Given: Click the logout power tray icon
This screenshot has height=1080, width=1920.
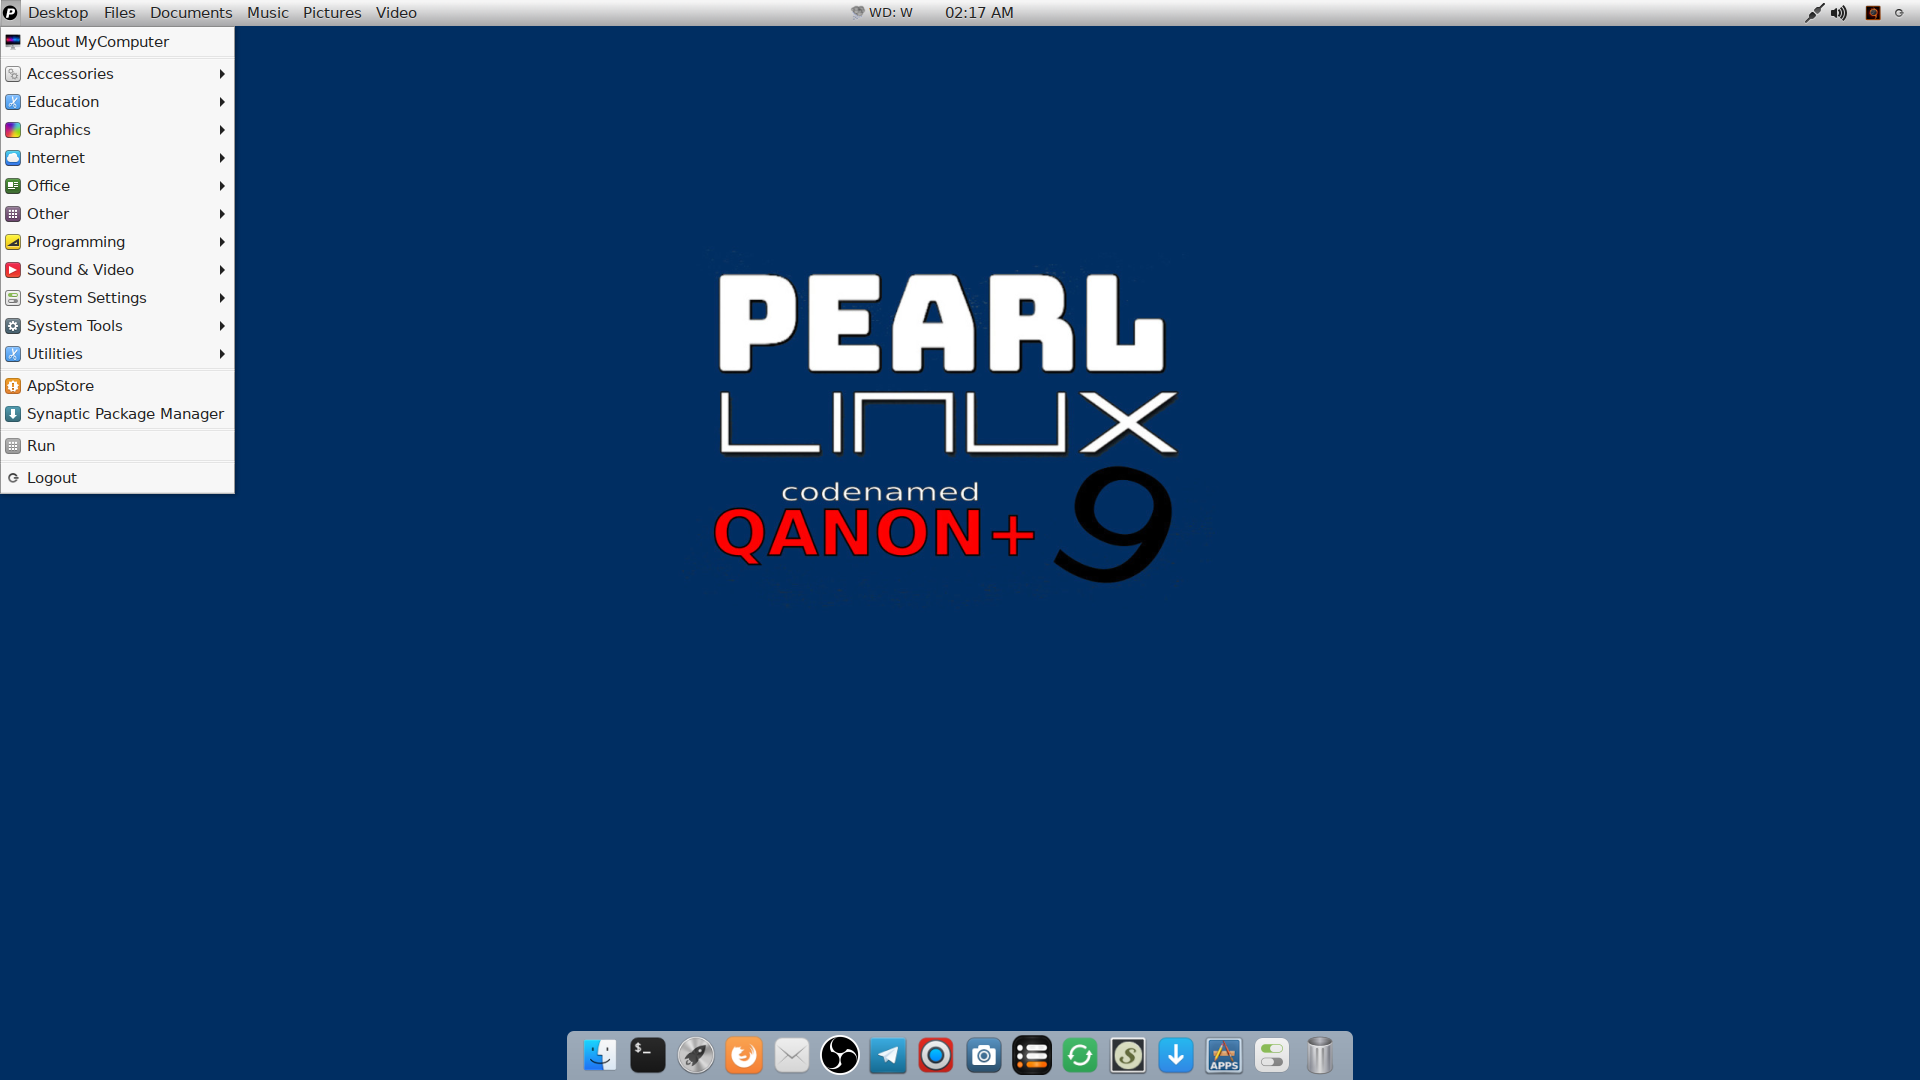Looking at the screenshot, I should (x=1899, y=13).
